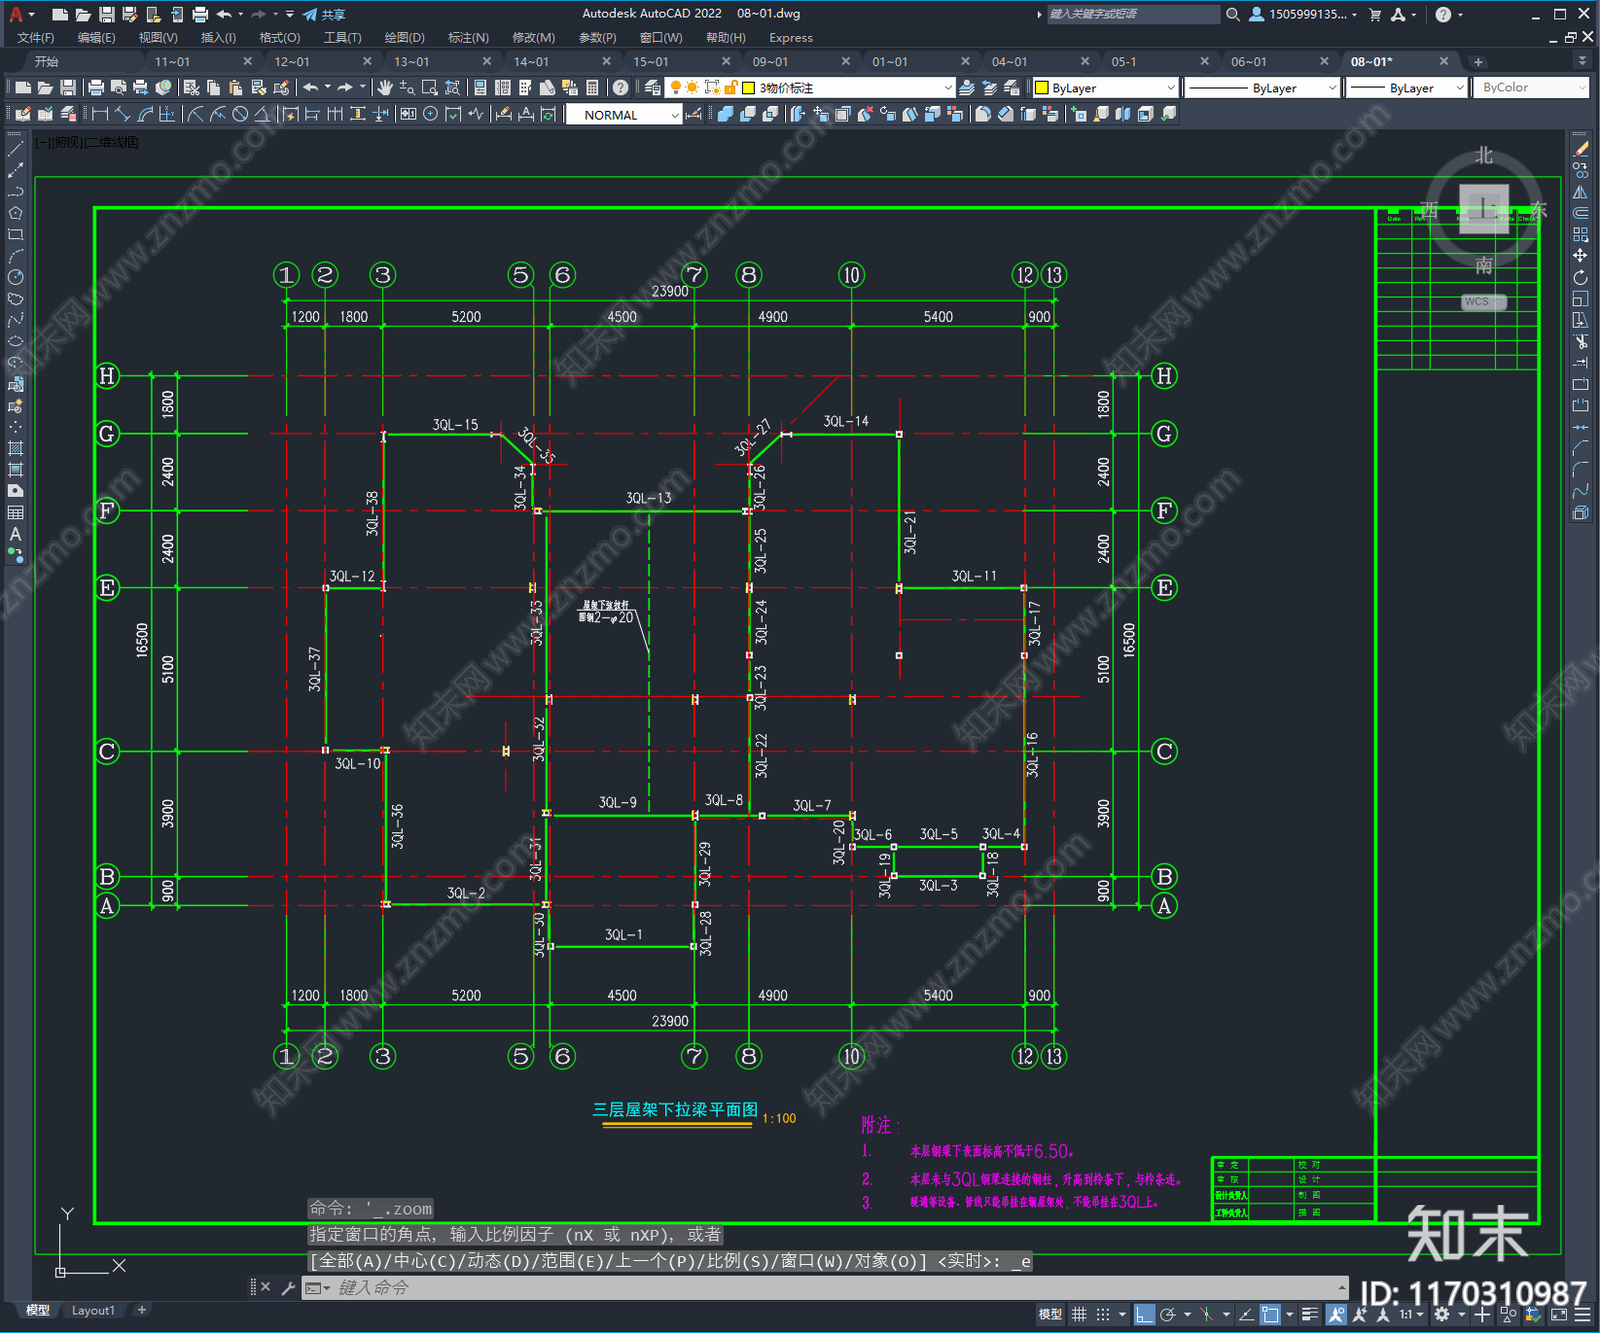Select the Rotate tool in the right toolbar
1600x1333 pixels.
pos(1580,277)
